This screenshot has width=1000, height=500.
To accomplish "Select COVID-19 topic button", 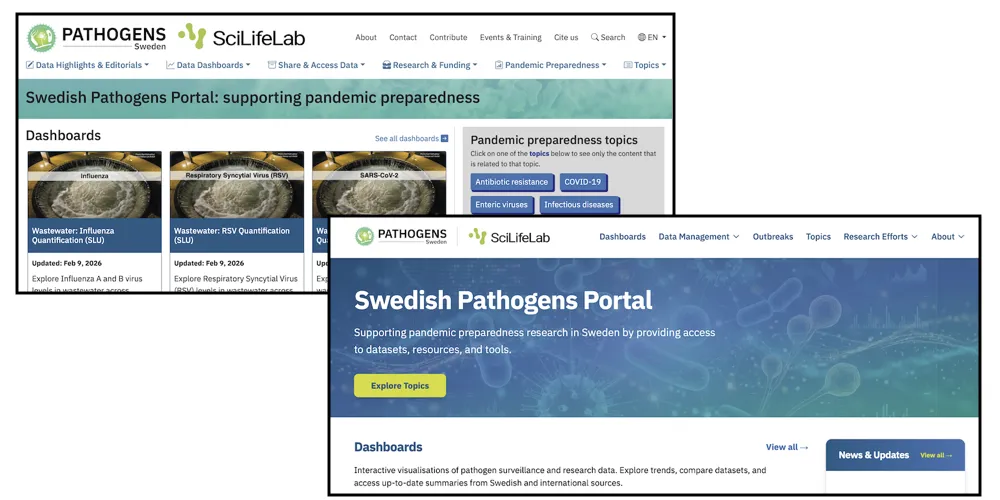I will (583, 182).
